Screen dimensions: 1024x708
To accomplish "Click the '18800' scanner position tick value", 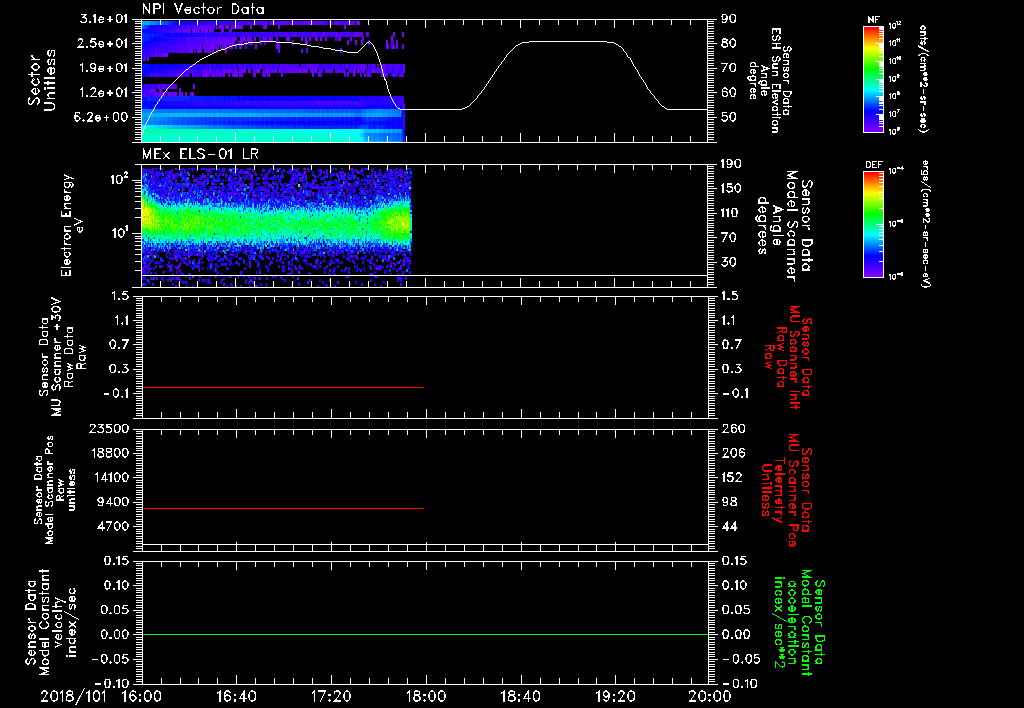I will (109, 453).
